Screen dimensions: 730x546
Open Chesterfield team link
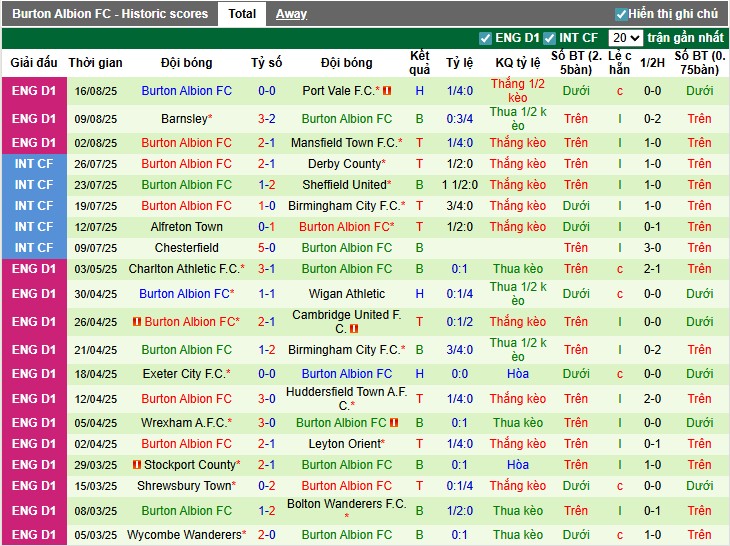(186, 248)
